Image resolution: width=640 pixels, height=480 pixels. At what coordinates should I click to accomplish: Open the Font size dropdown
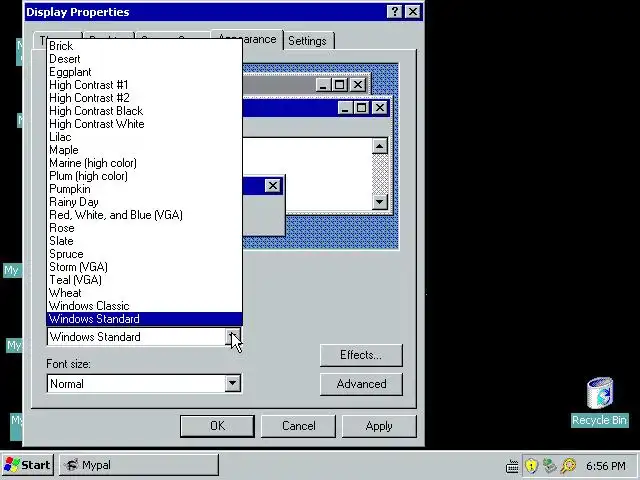point(233,384)
